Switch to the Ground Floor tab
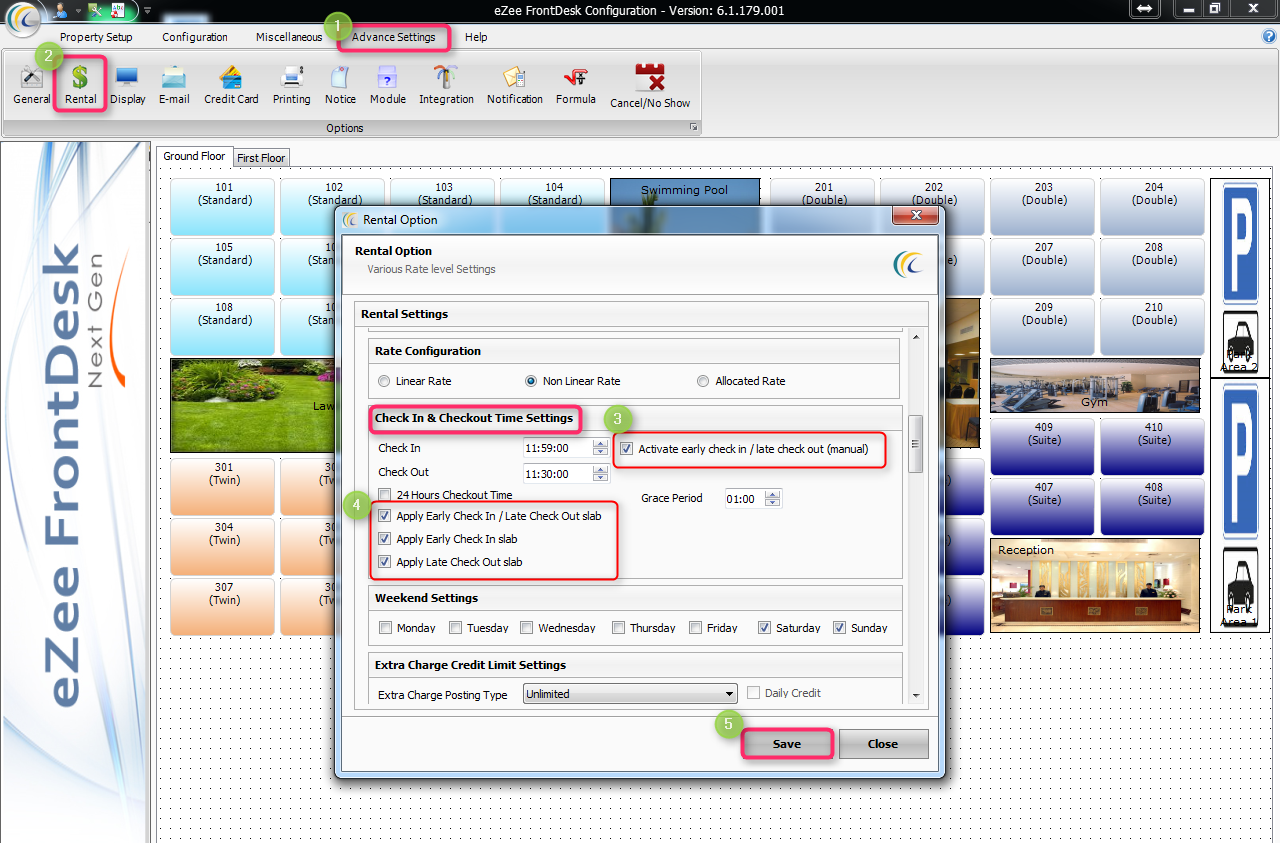This screenshot has width=1280, height=843. pyautogui.click(x=194, y=156)
